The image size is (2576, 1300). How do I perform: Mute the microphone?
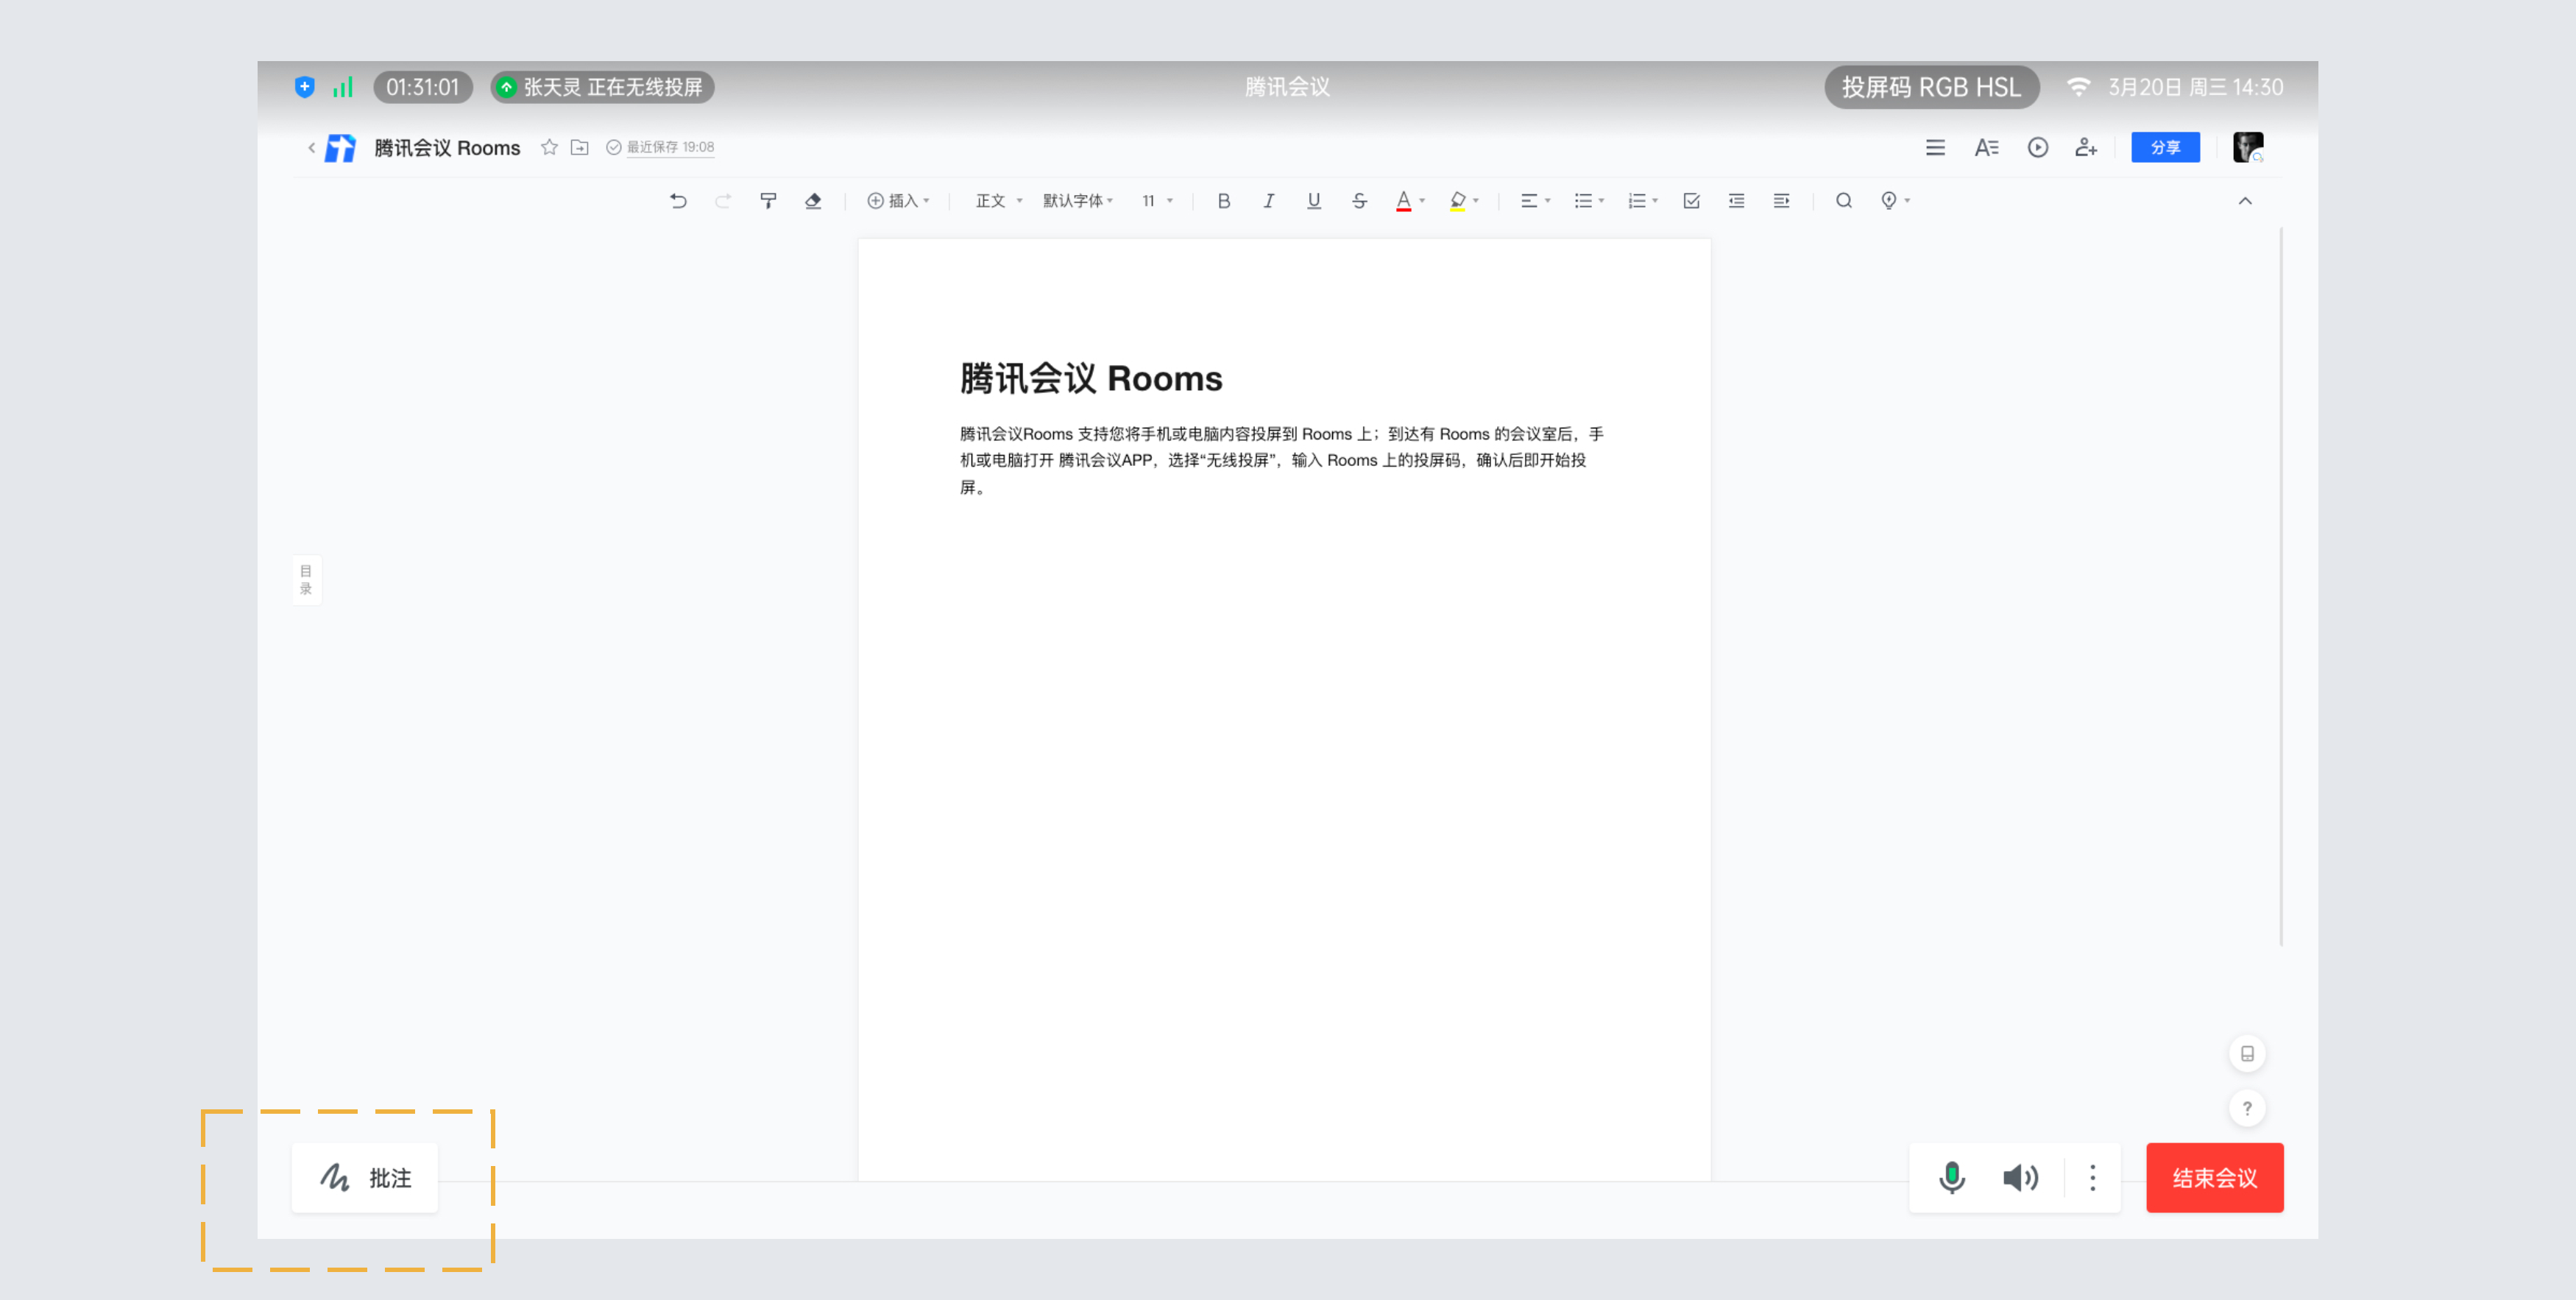click(1951, 1178)
